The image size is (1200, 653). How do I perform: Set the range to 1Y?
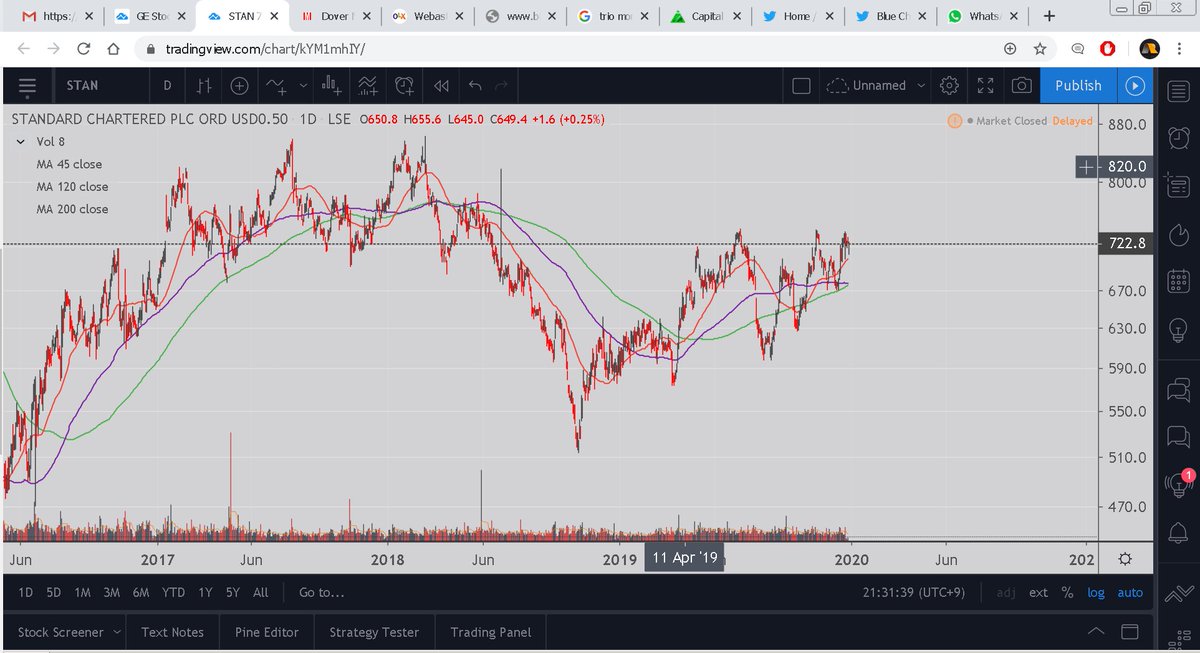pos(205,592)
